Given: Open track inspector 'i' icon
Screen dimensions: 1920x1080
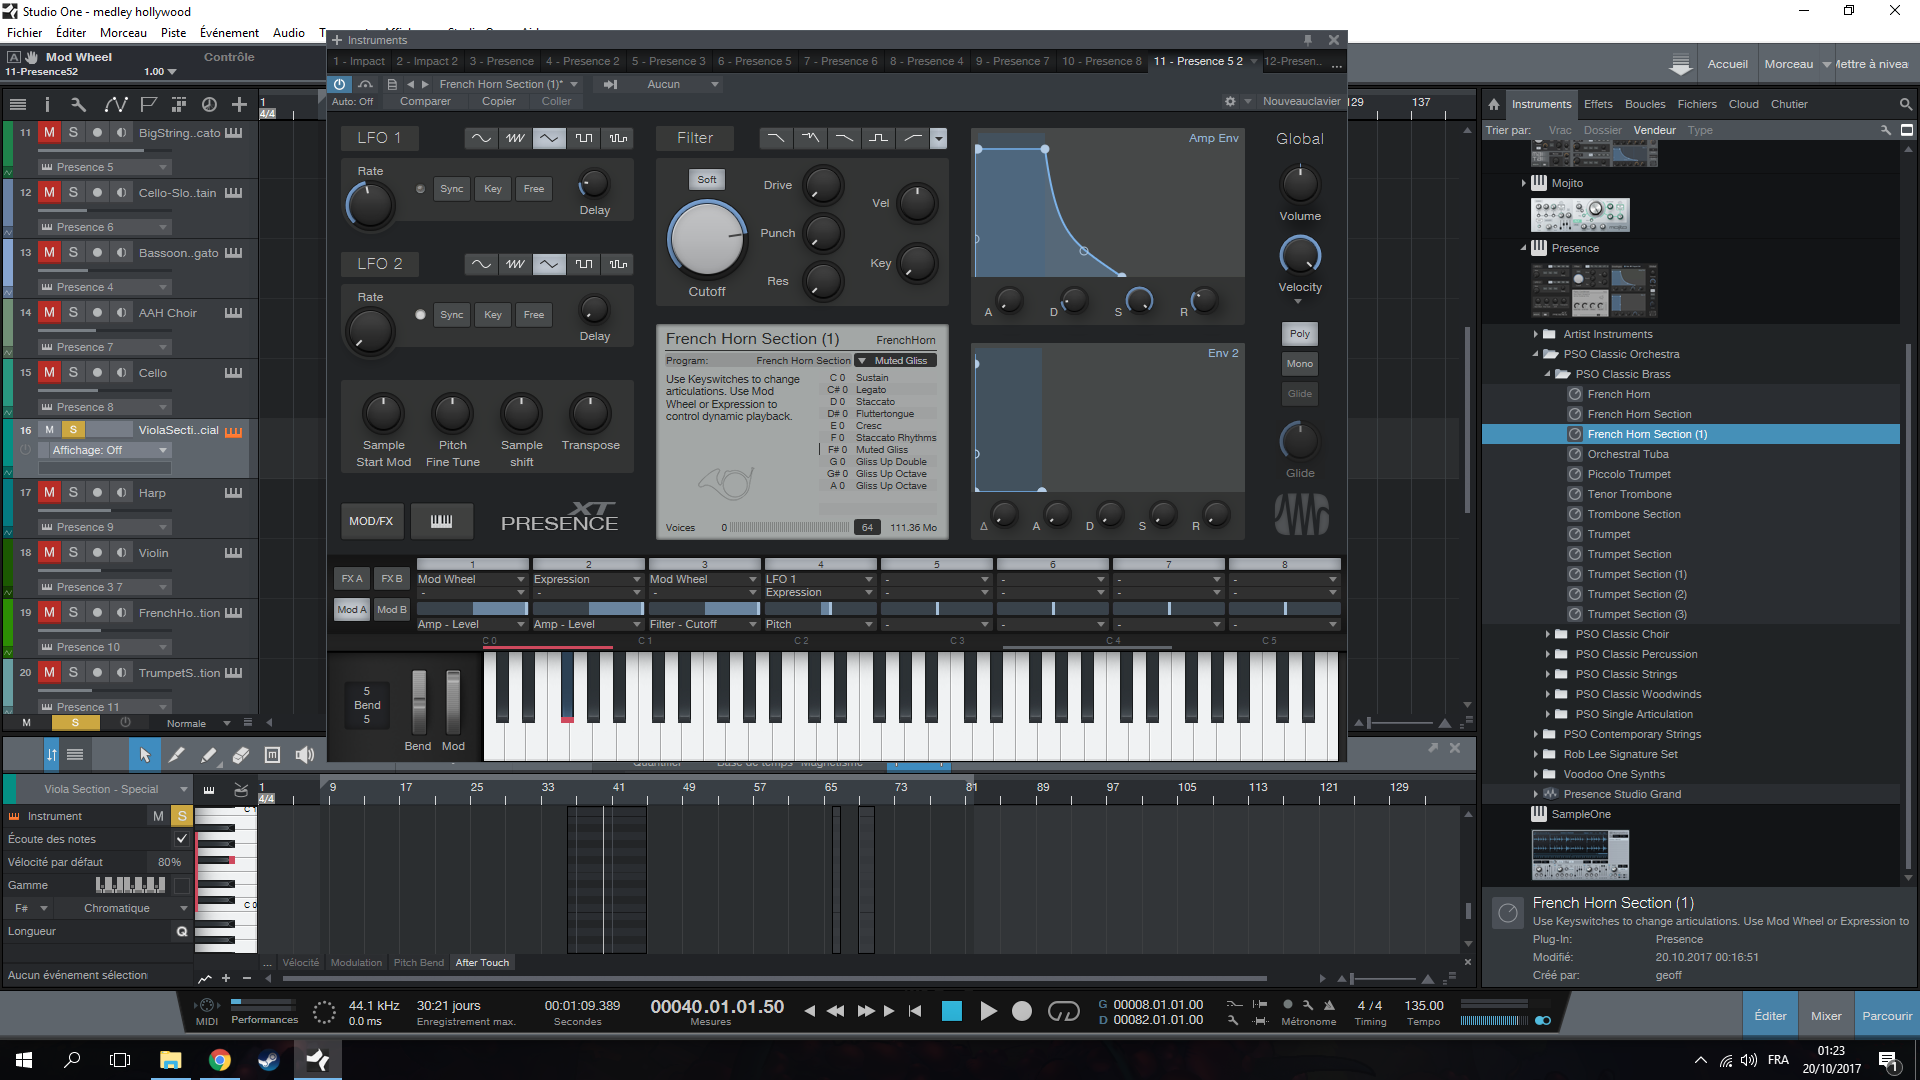Looking at the screenshot, I should (47, 104).
